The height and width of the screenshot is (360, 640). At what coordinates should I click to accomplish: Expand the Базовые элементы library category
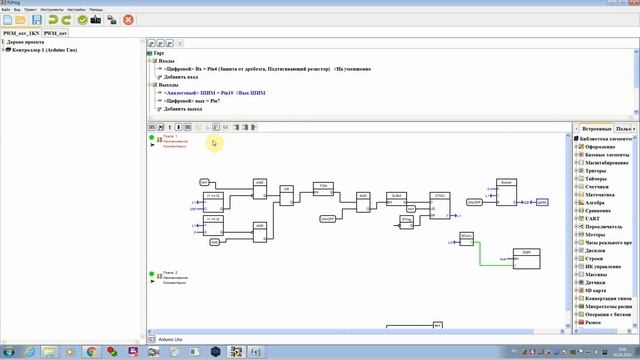576,155
